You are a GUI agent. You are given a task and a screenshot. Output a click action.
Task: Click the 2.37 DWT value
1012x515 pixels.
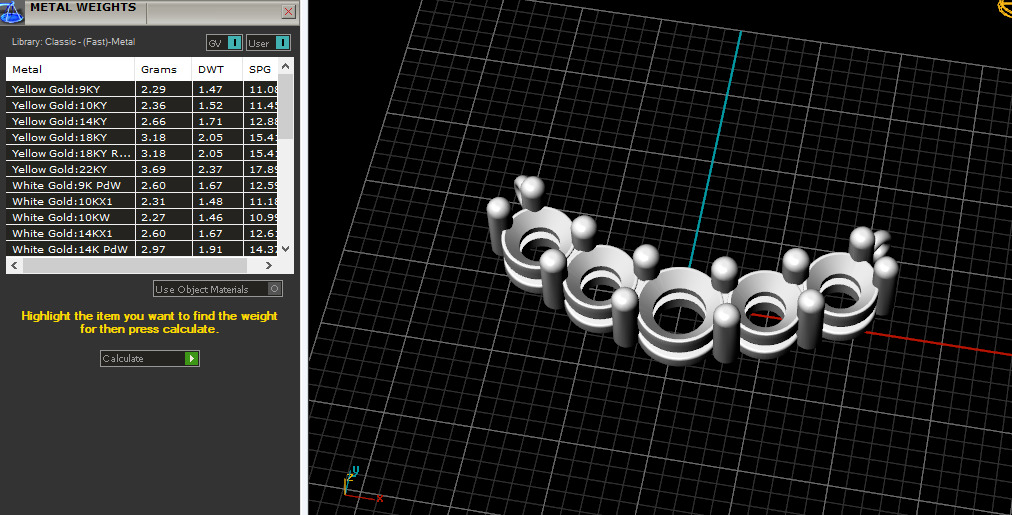[x=210, y=169]
